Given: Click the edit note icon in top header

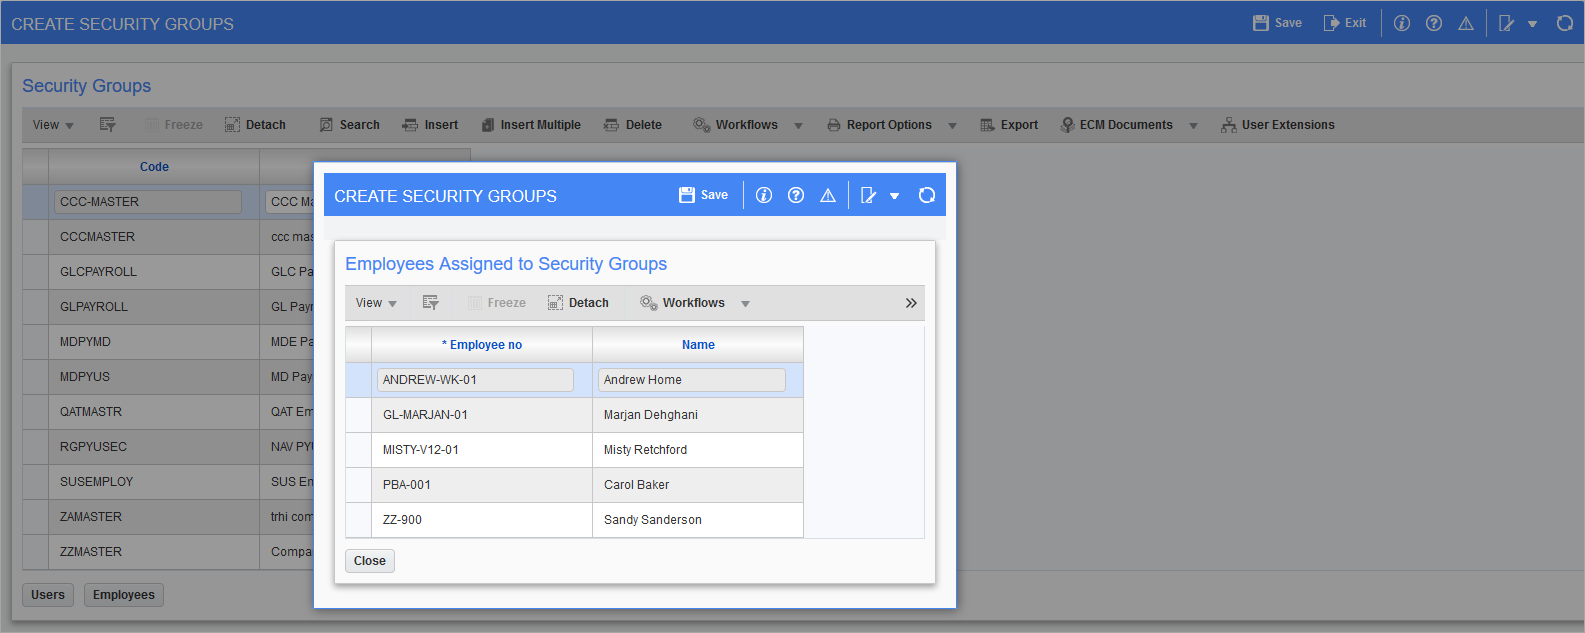Looking at the screenshot, I should [x=1507, y=23].
